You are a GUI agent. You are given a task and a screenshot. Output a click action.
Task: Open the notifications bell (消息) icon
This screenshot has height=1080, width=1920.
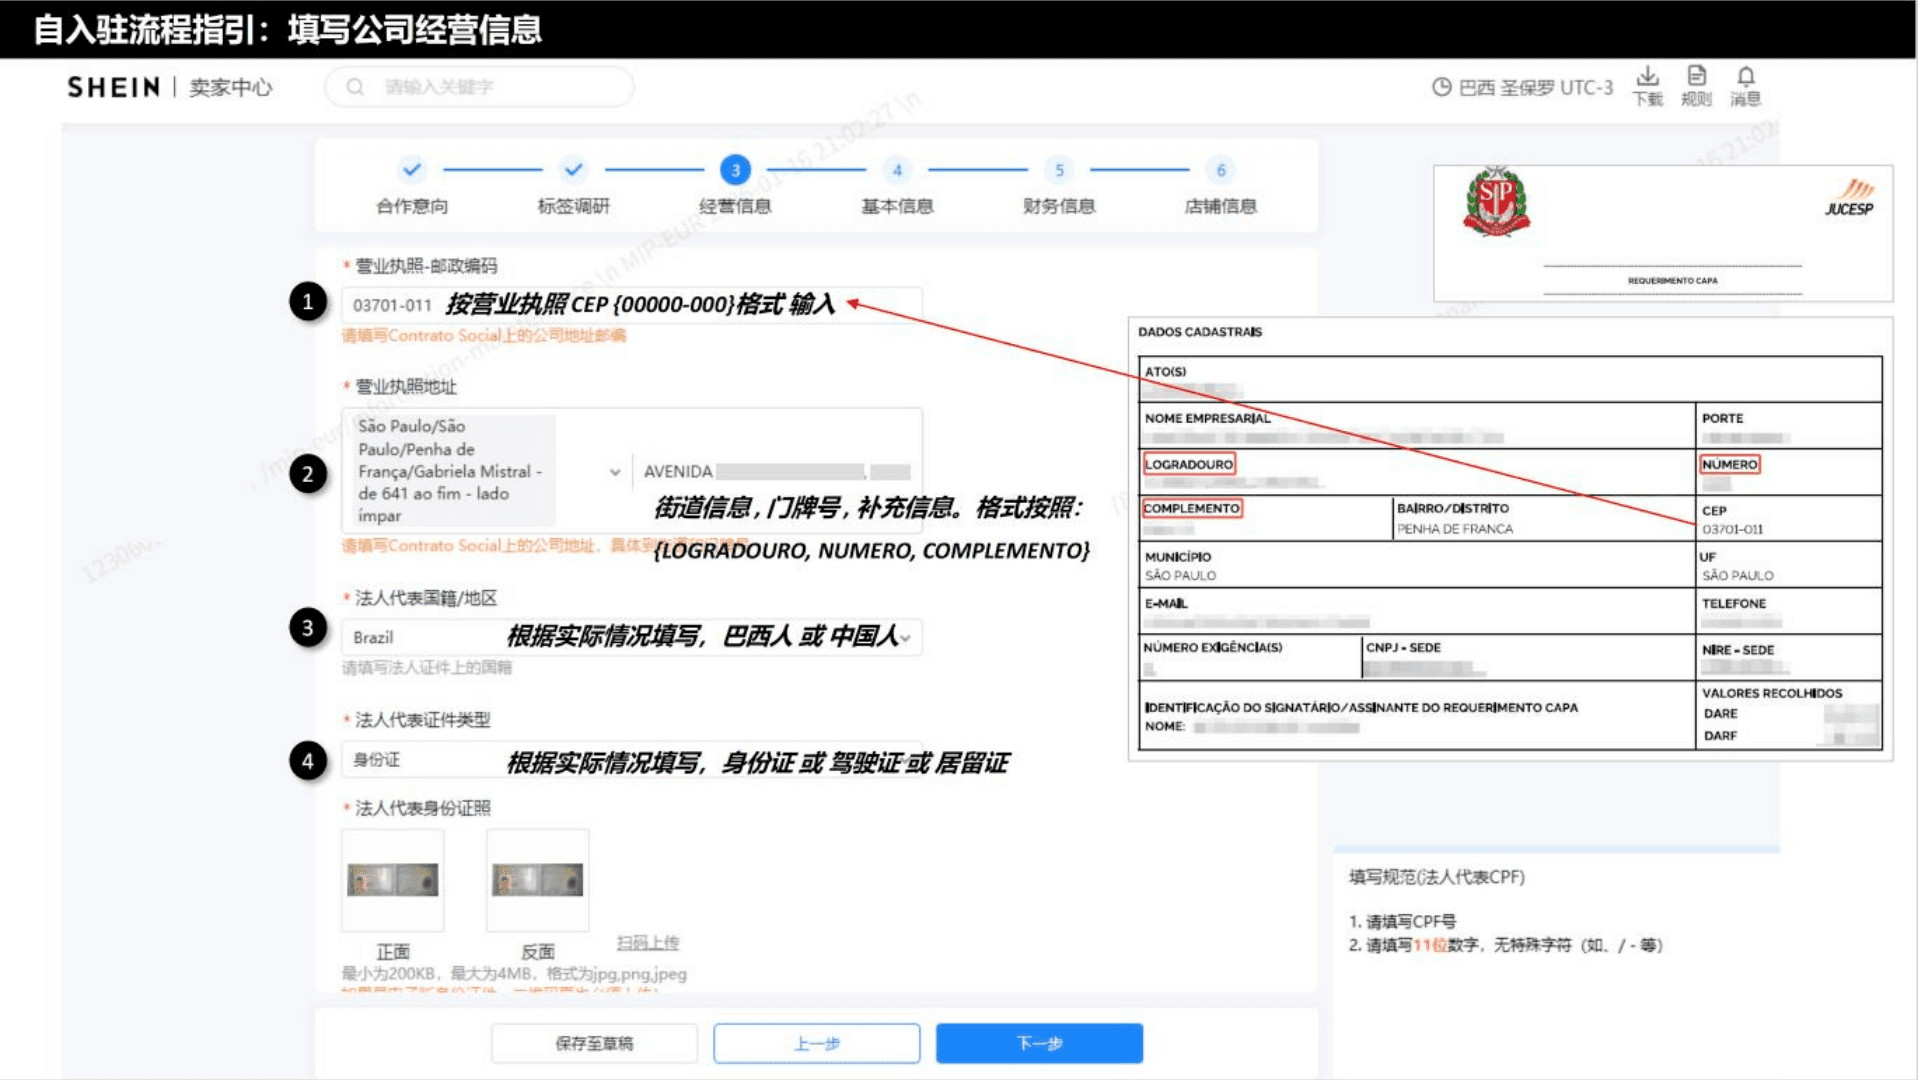click(x=1745, y=77)
